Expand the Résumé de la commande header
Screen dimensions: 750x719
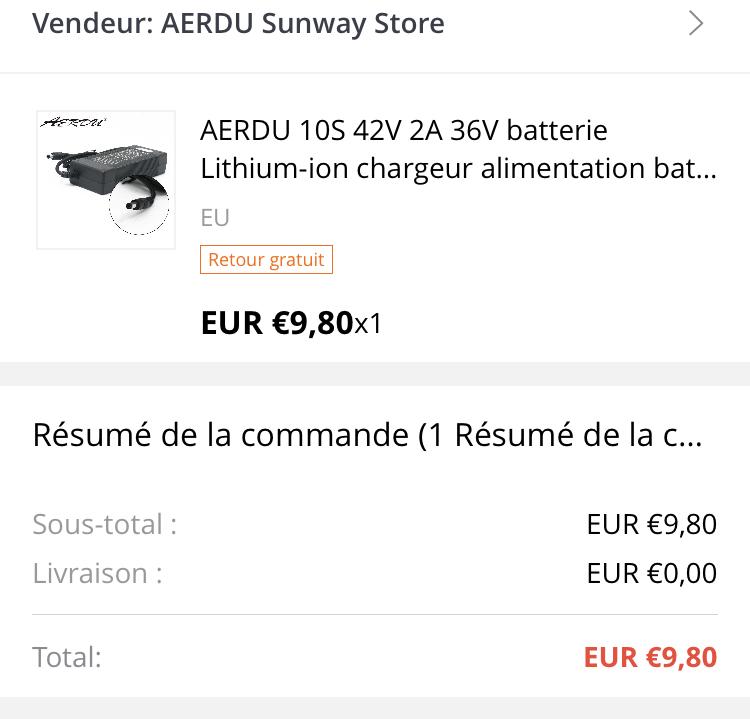367,435
